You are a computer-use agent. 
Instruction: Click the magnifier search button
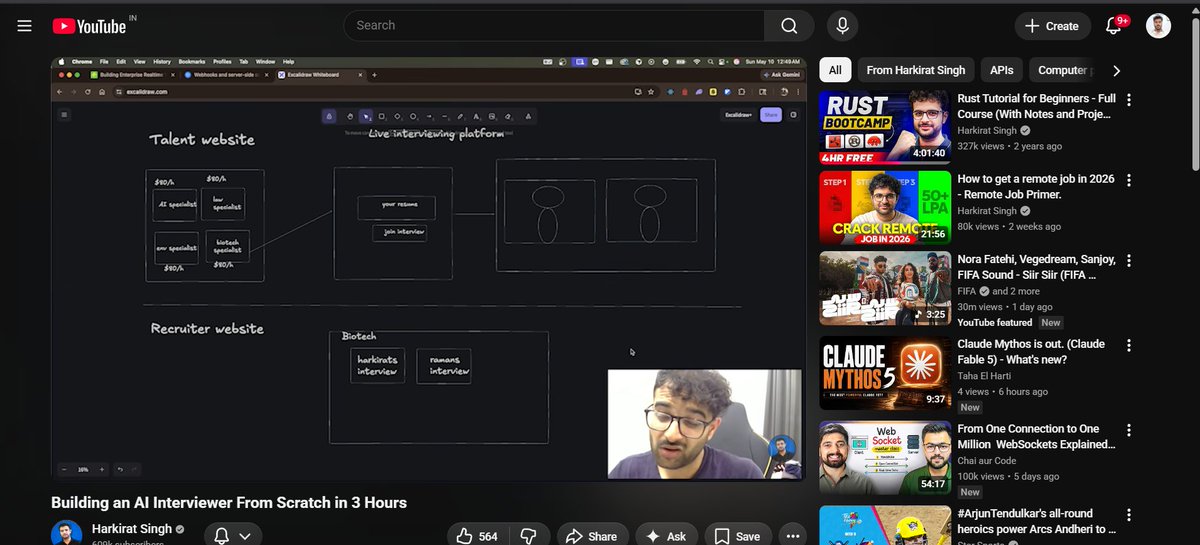[790, 26]
